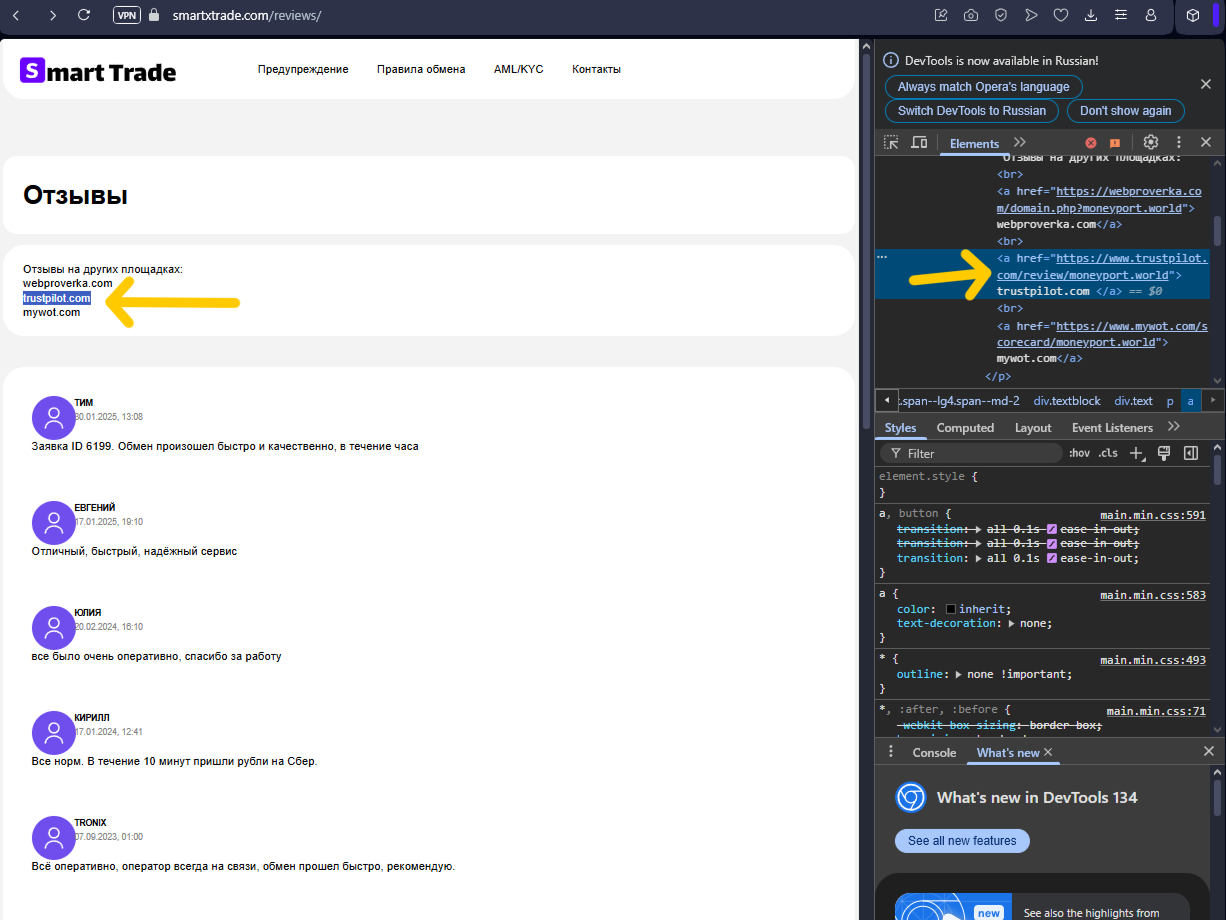Click the avatar of reviewer ТИМ

click(53, 417)
